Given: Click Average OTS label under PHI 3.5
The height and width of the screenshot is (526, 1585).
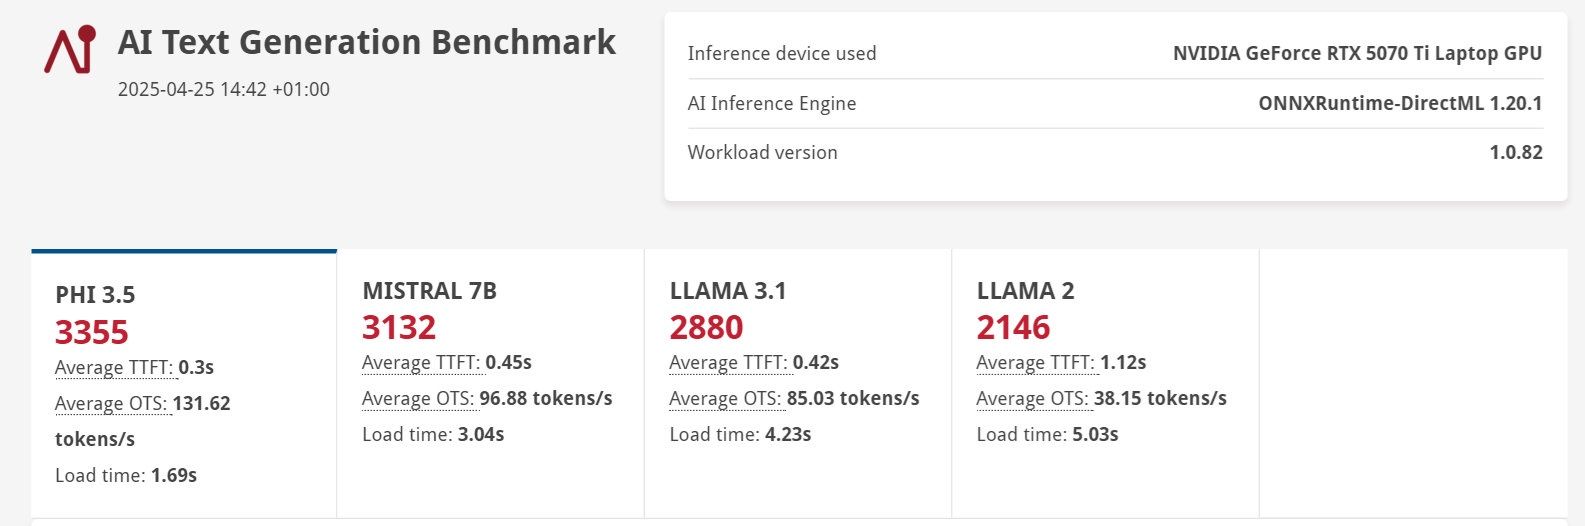Looking at the screenshot, I should [x=112, y=404].
